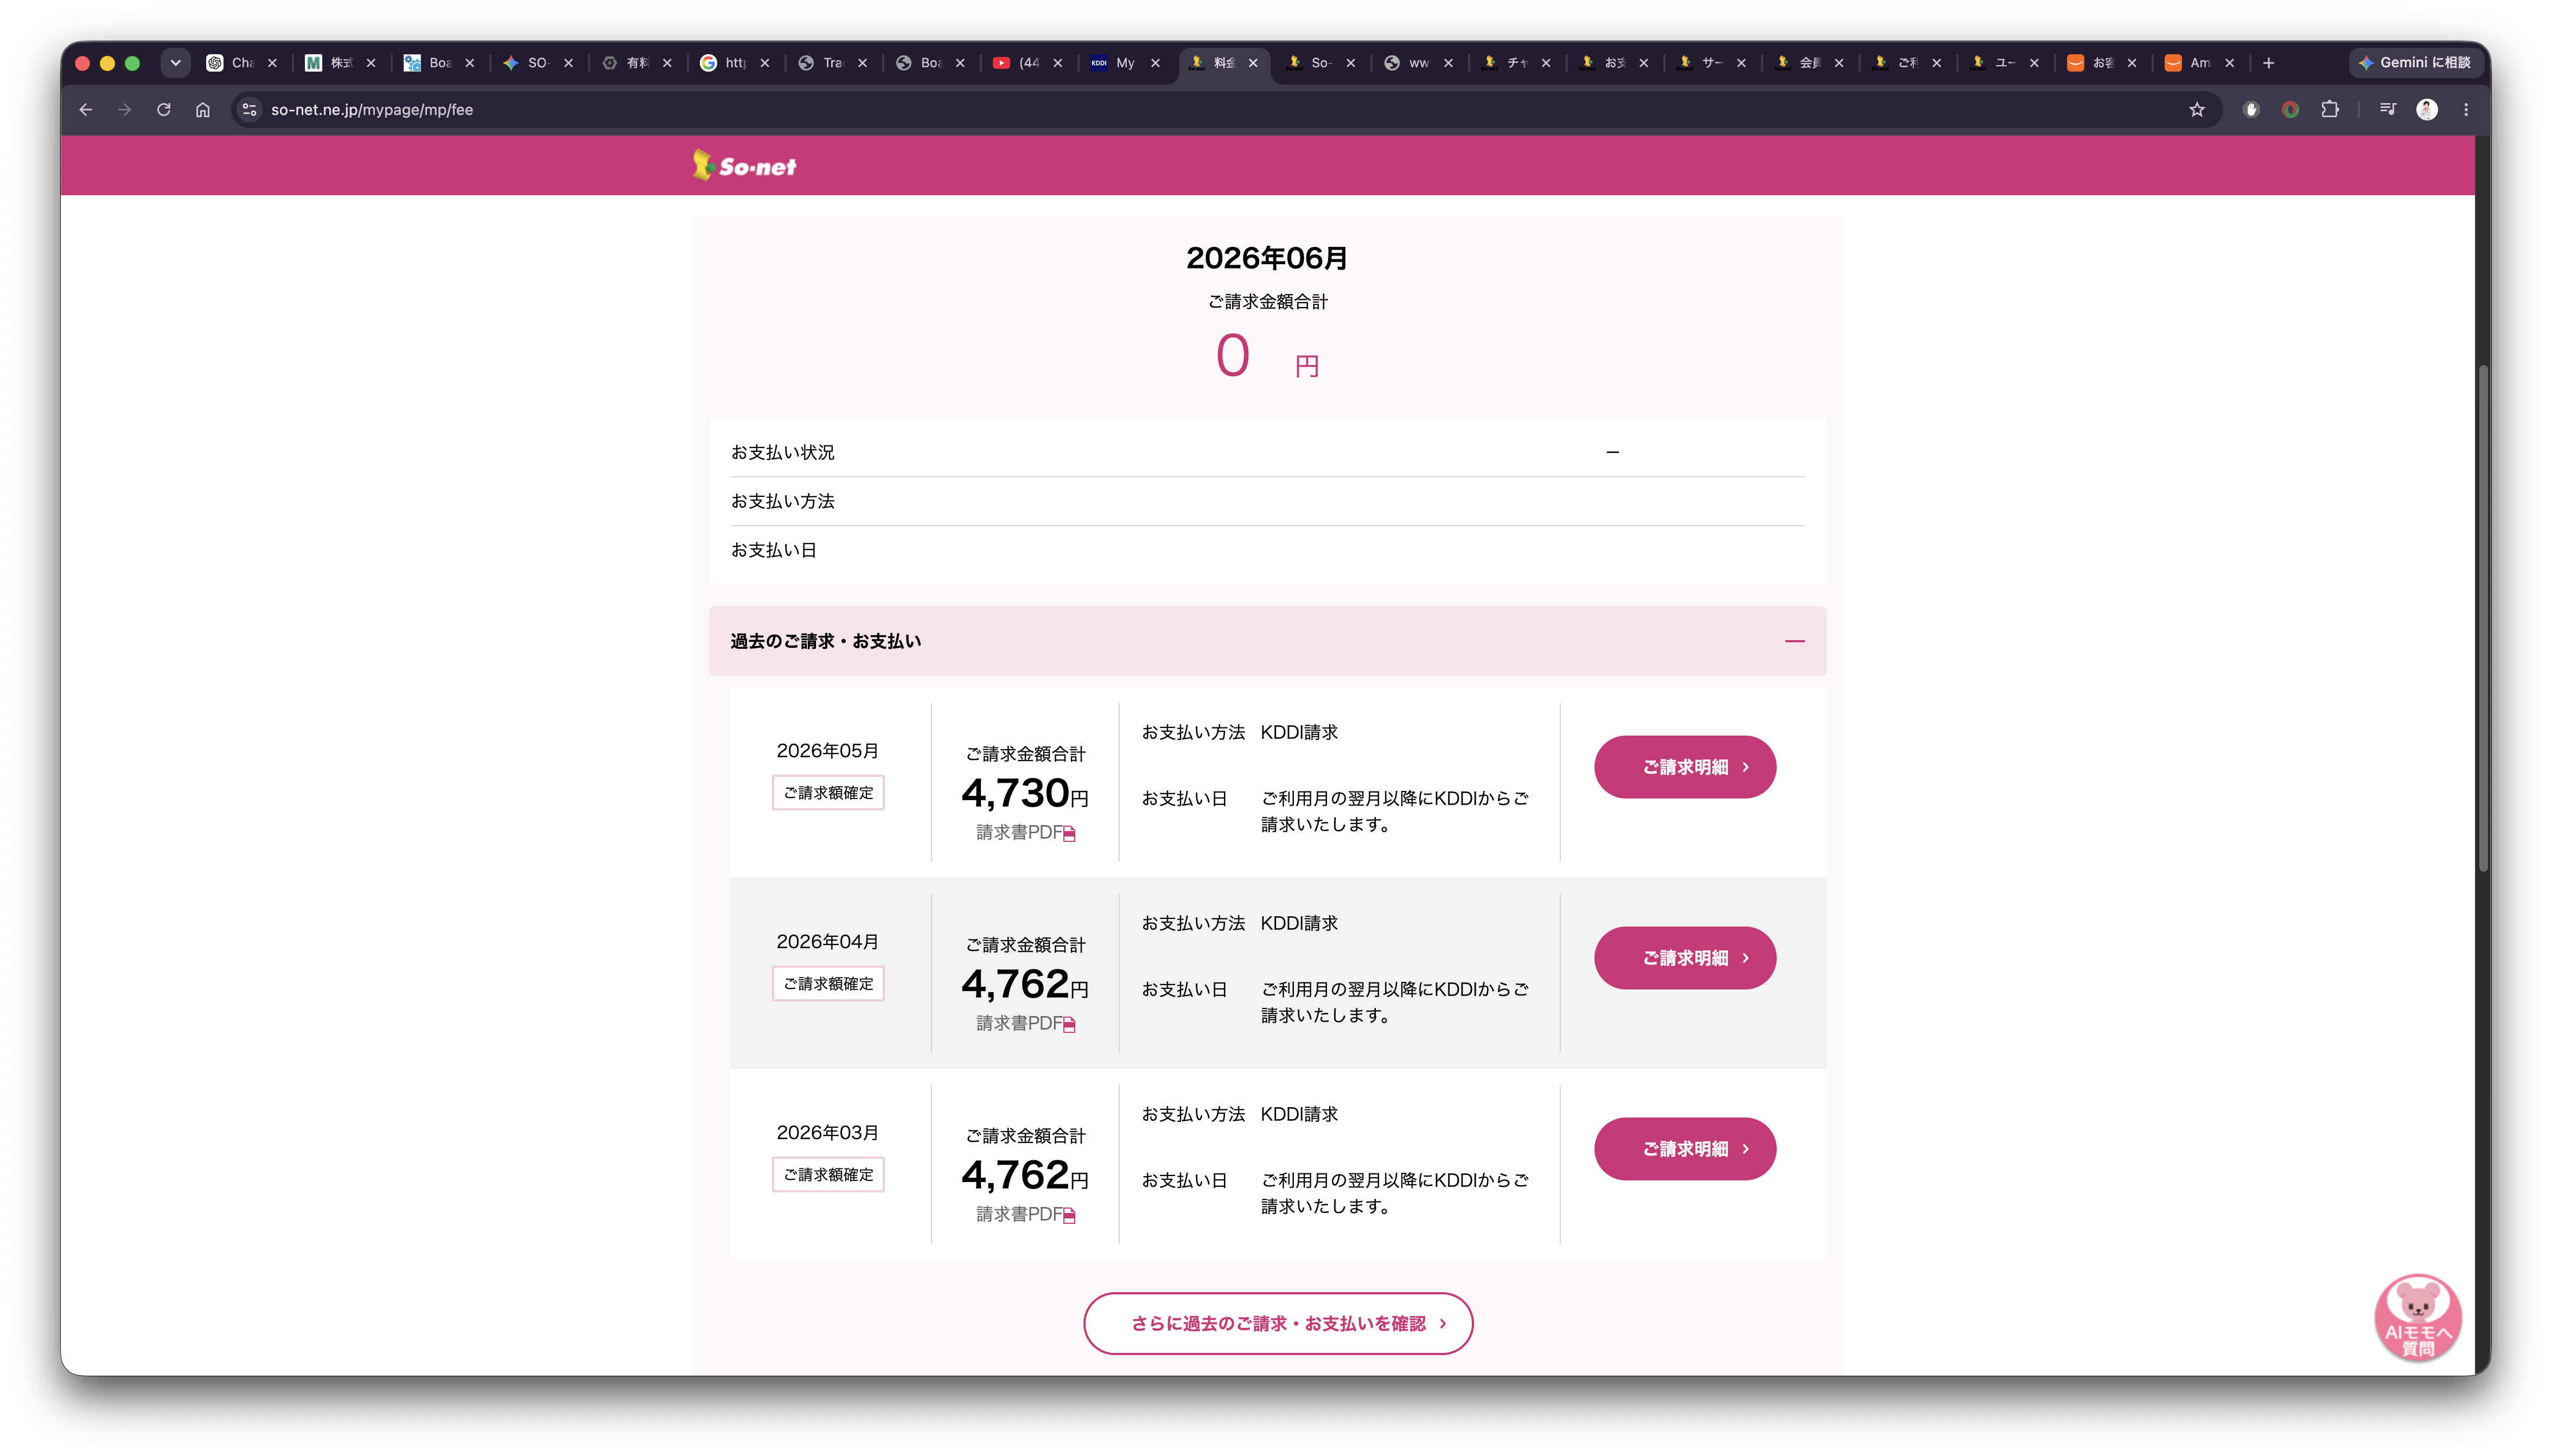The image size is (2552, 1456).
Task: Click ご請求額確定 badge for 2026年03月
Action: tap(828, 1175)
